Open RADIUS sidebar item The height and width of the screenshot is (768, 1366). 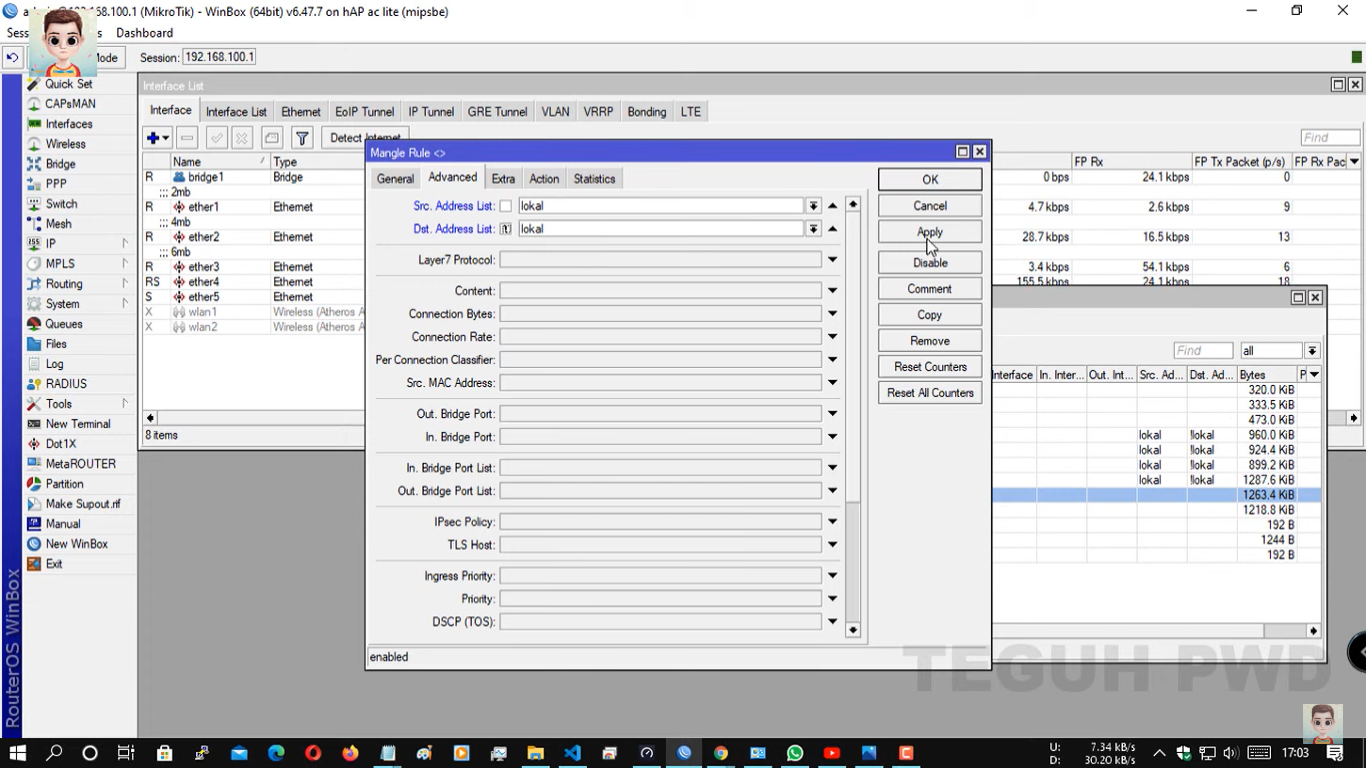point(66,384)
